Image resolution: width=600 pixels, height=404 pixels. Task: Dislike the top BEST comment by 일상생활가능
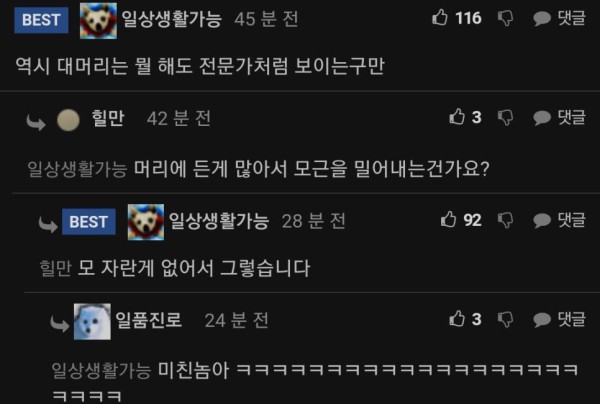pos(505,18)
